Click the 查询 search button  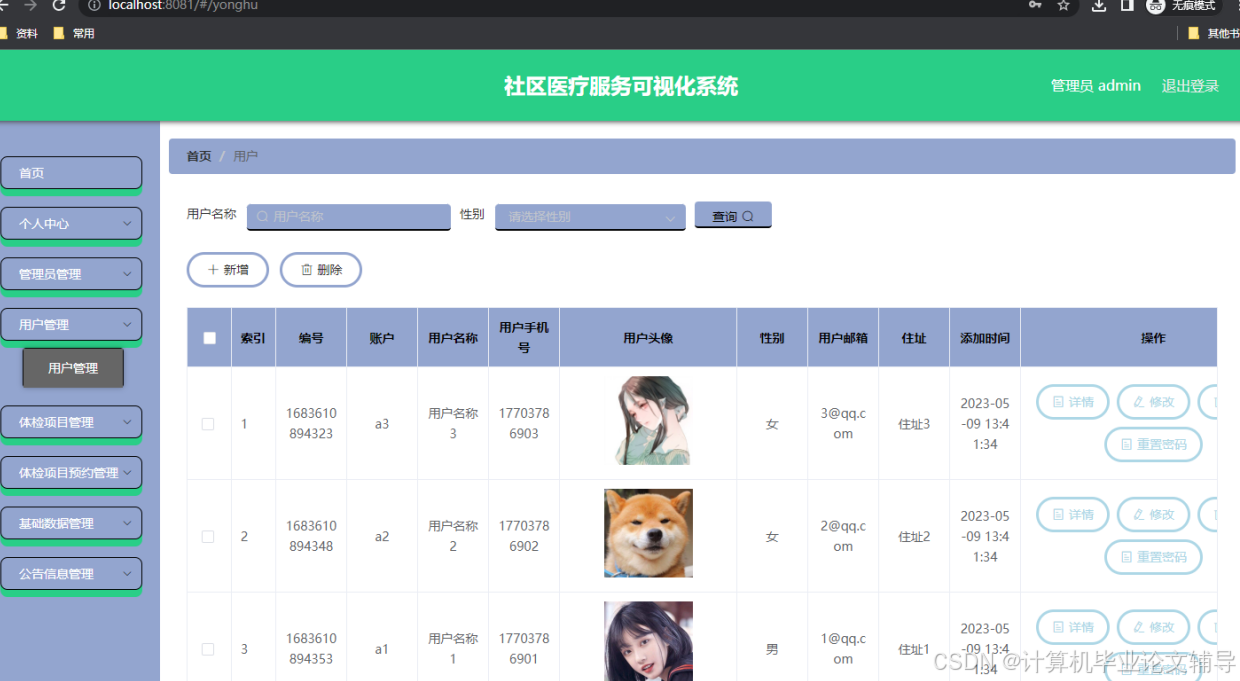tap(732, 214)
